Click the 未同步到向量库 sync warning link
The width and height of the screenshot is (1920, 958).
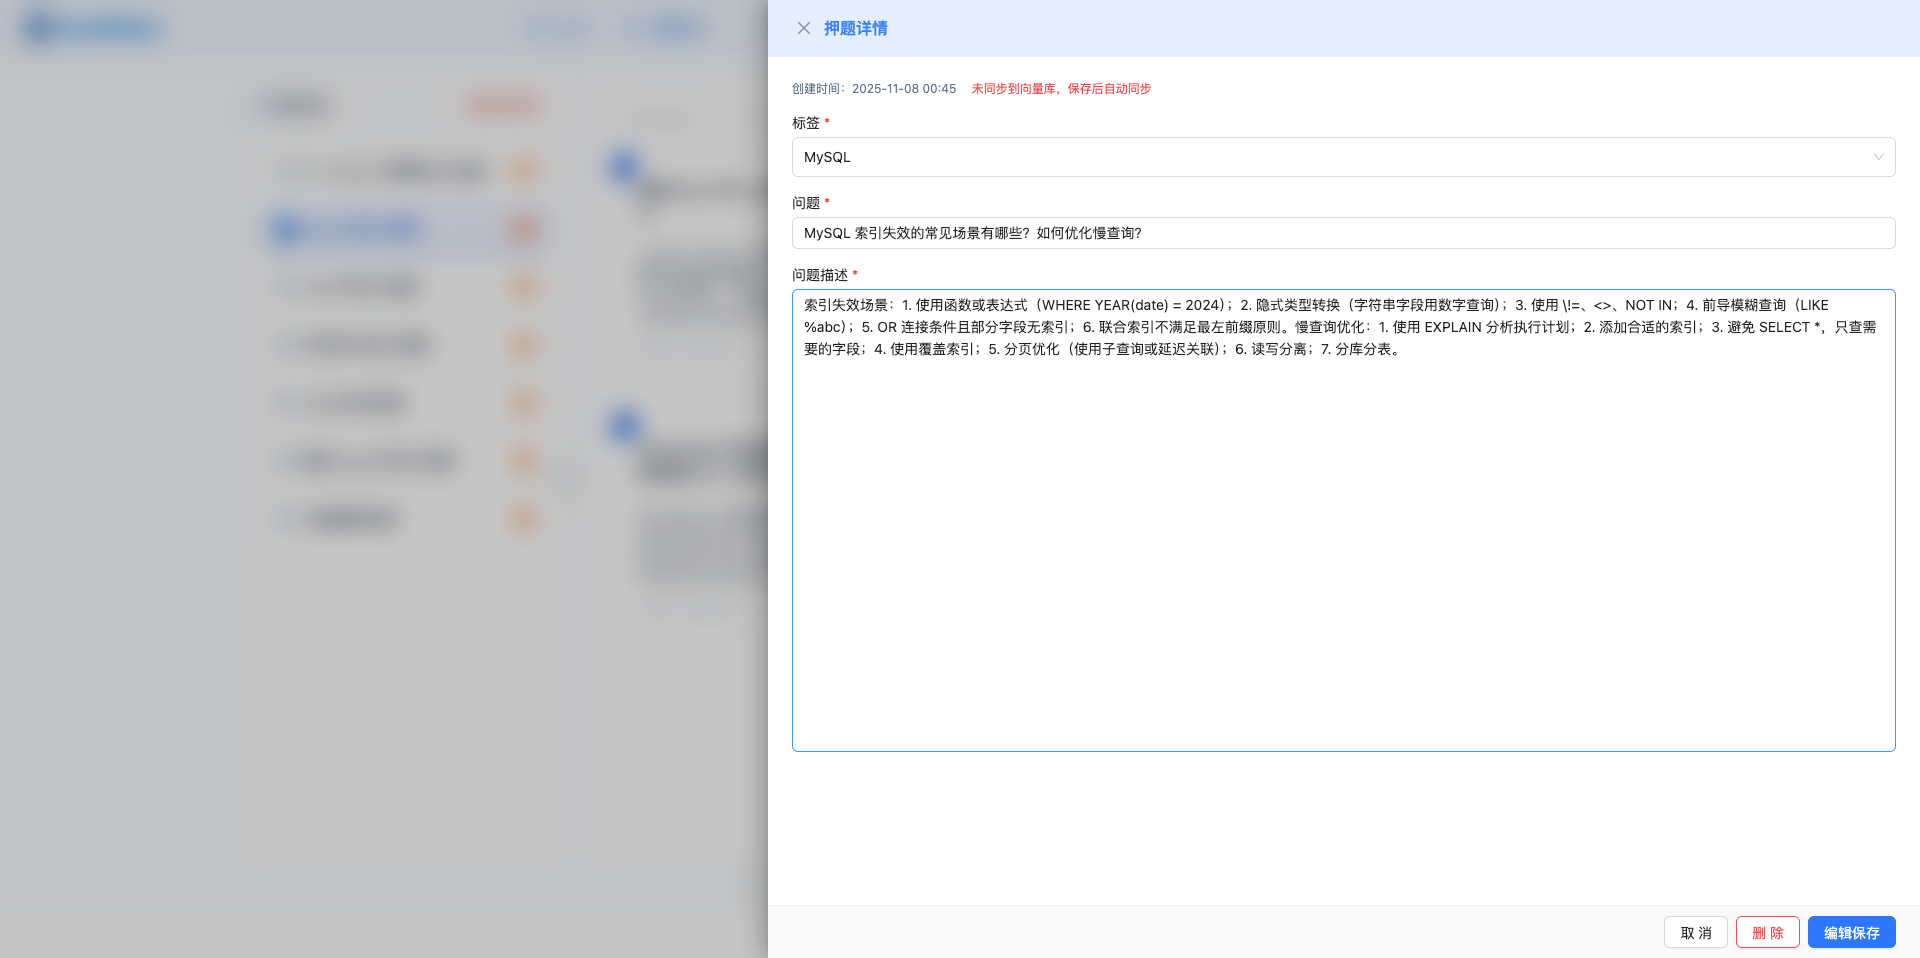tap(1062, 89)
